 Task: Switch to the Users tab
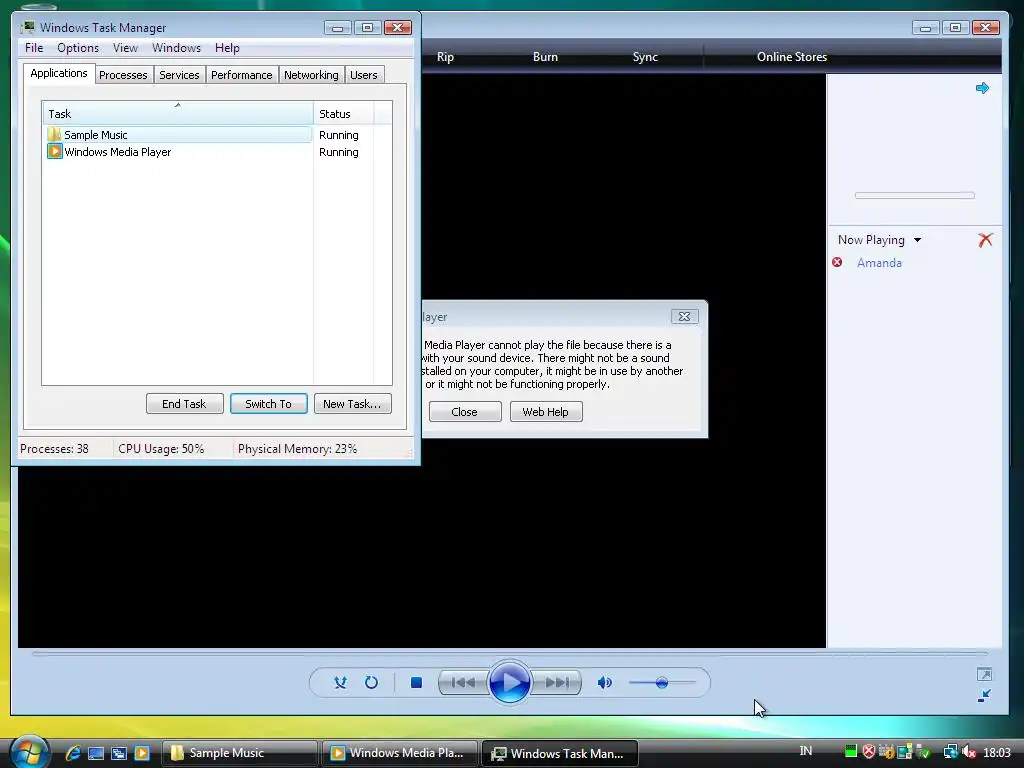(364, 75)
